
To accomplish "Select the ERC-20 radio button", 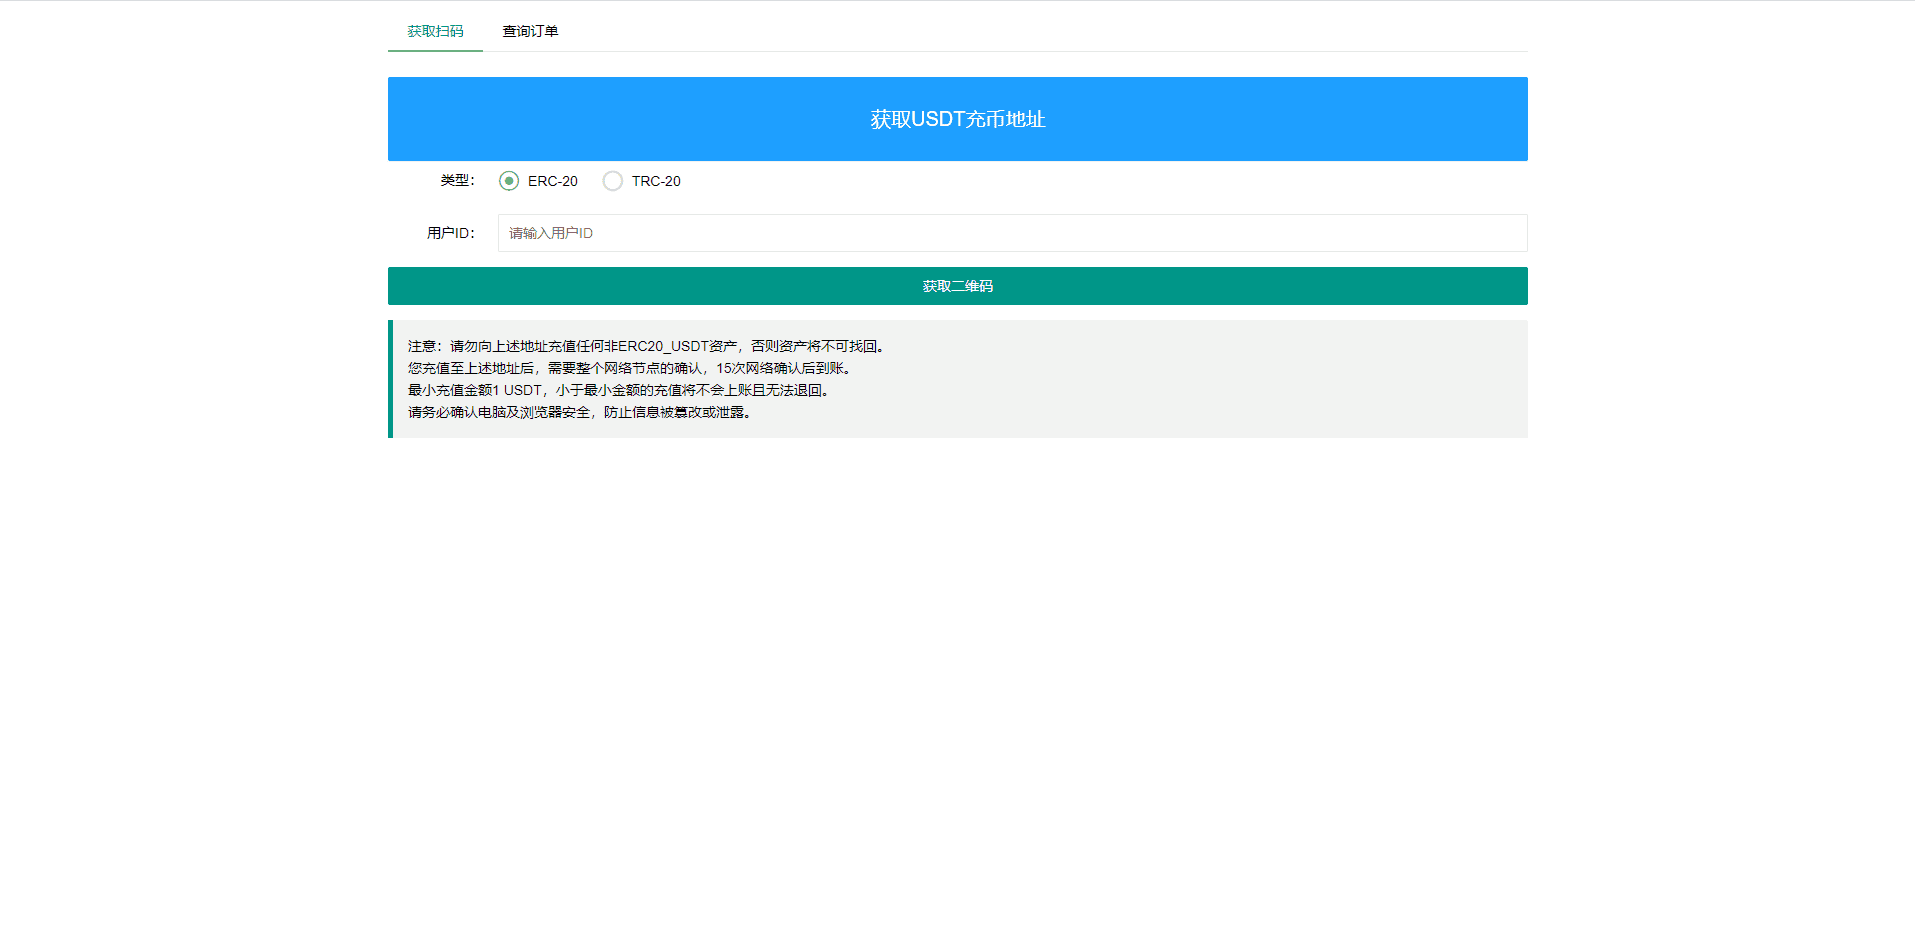I will [509, 181].
